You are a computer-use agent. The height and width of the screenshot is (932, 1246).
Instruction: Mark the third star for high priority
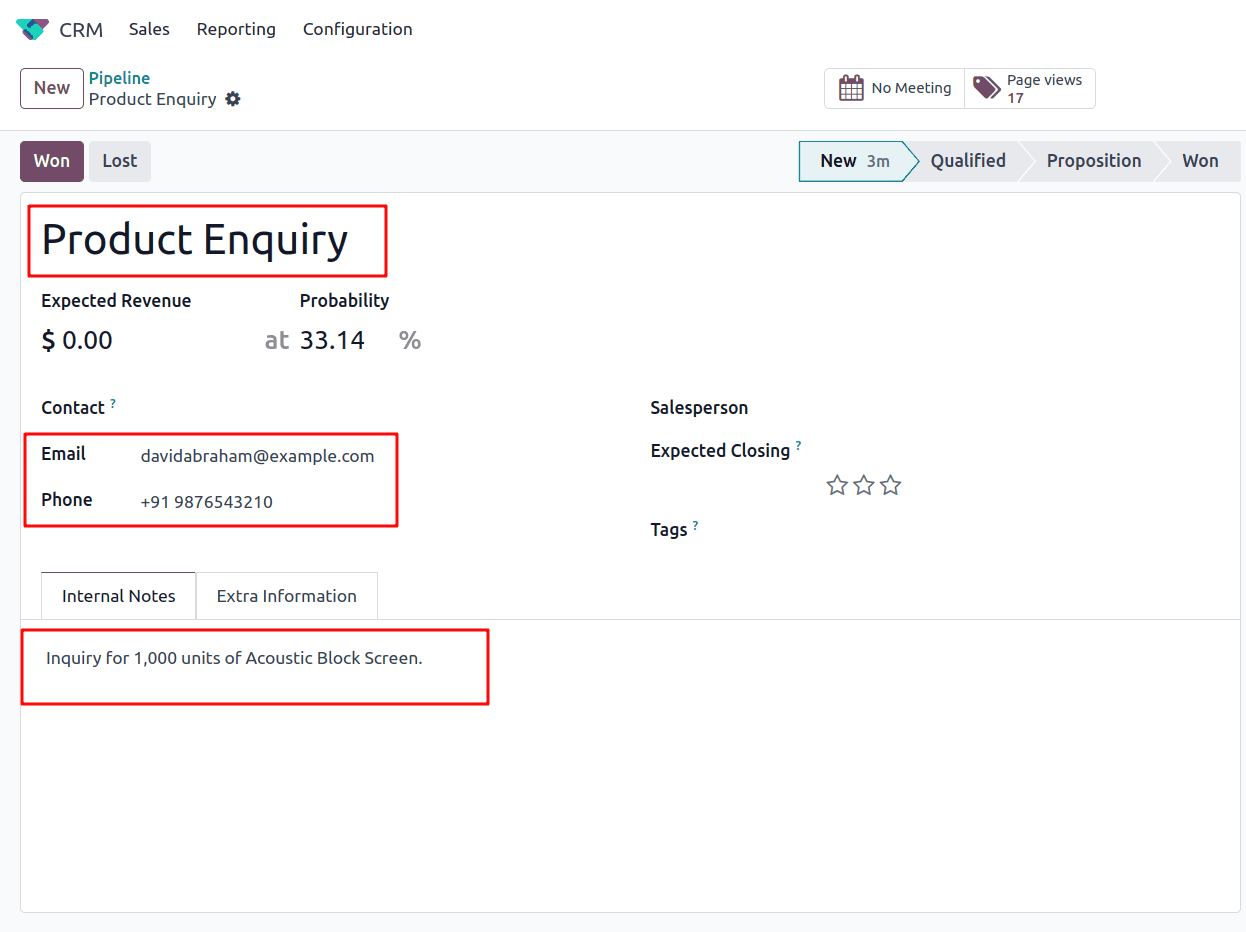pyautogui.click(x=891, y=485)
